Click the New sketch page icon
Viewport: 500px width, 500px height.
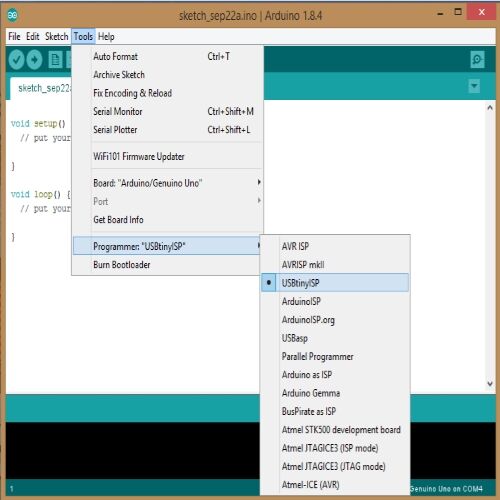pos(55,60)
